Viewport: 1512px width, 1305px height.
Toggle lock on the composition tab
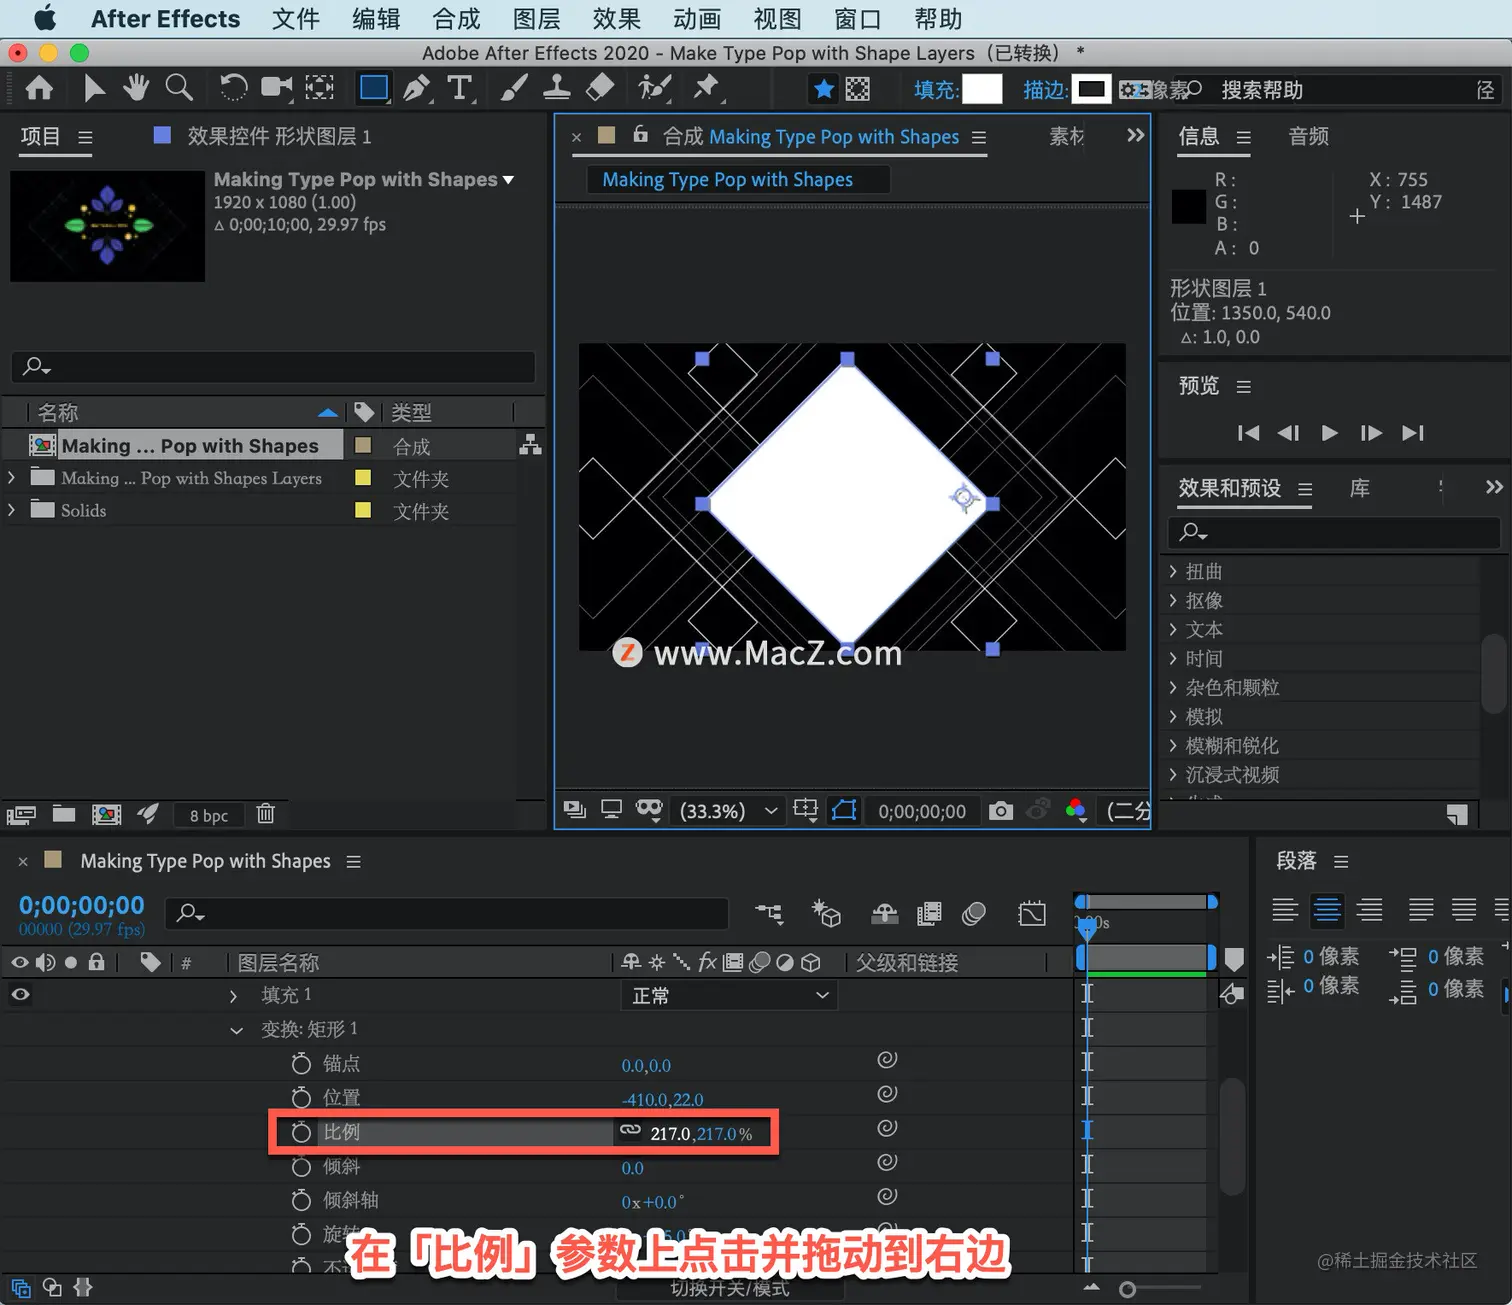640,134
